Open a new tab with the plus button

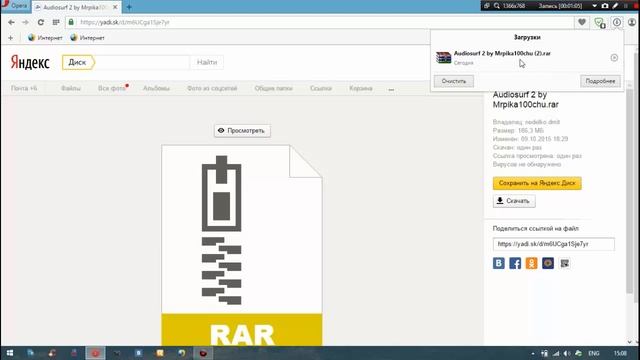pos(129,7)
